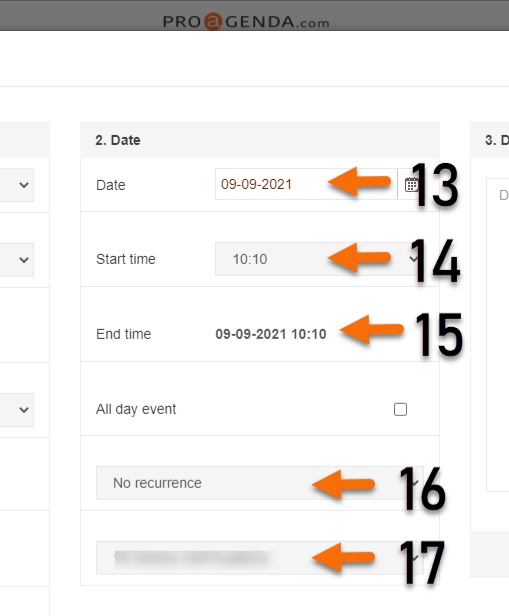509x616 pixels.
Task: Click the 'All day event' label
Action: [136, 409]
